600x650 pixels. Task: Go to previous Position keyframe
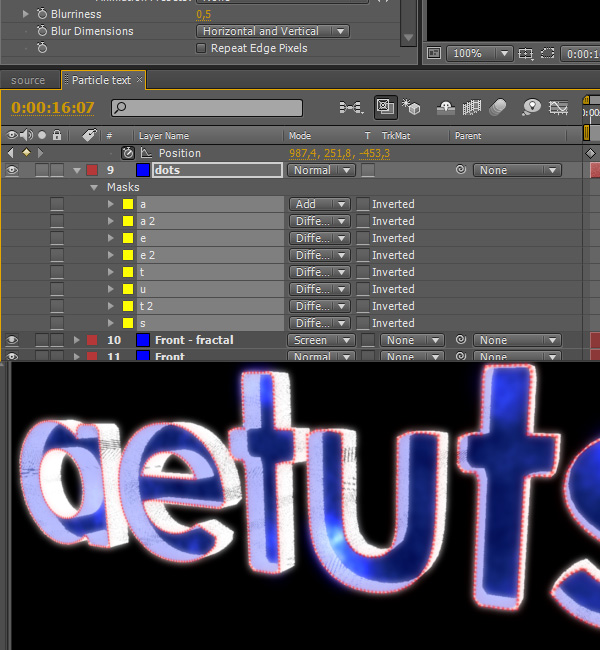click(x=11, y=153)
